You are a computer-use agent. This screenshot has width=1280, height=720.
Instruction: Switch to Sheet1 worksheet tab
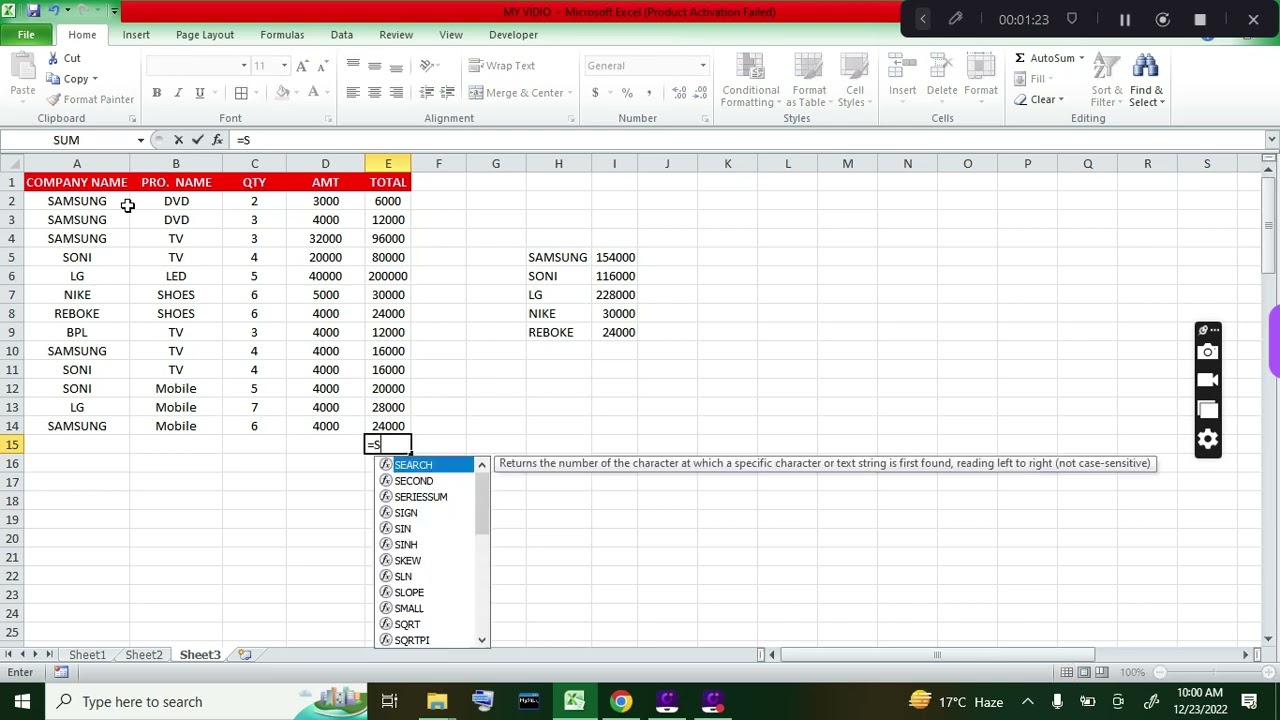pyautogui.click(x=87, y=655)
